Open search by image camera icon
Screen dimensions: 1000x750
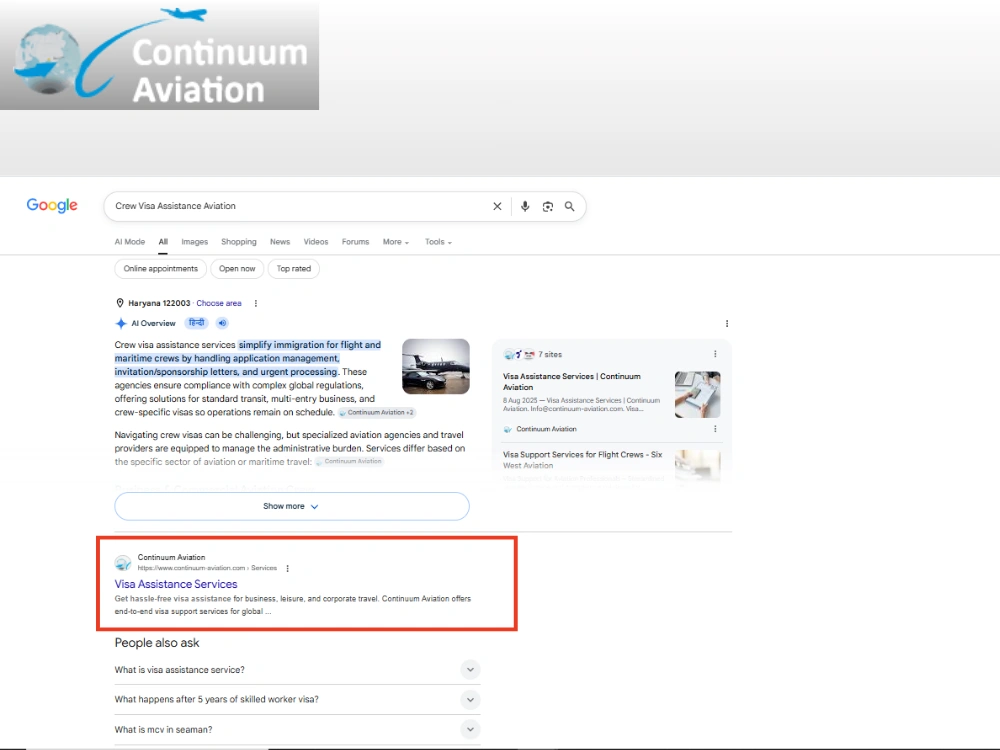click(x=548, y=207)
